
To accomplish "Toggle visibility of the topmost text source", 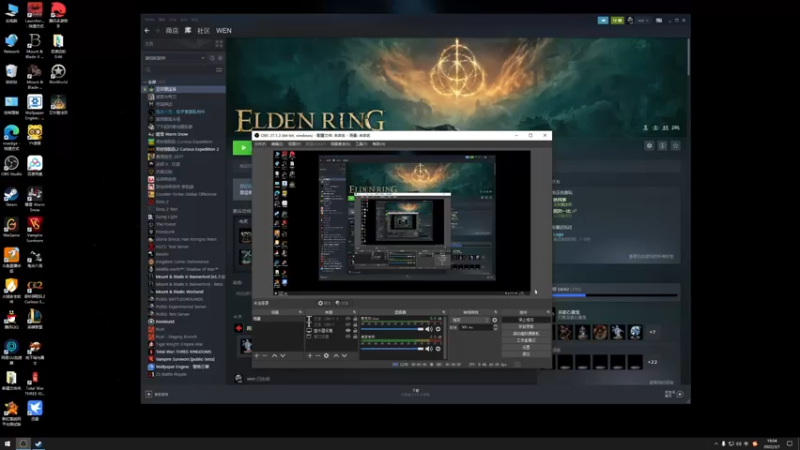I will tap(348, 319).
